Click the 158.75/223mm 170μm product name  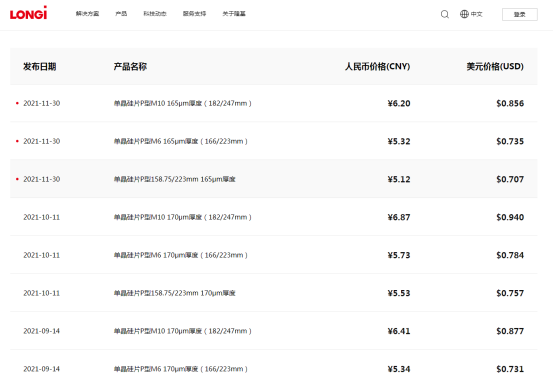coord(175,293)
